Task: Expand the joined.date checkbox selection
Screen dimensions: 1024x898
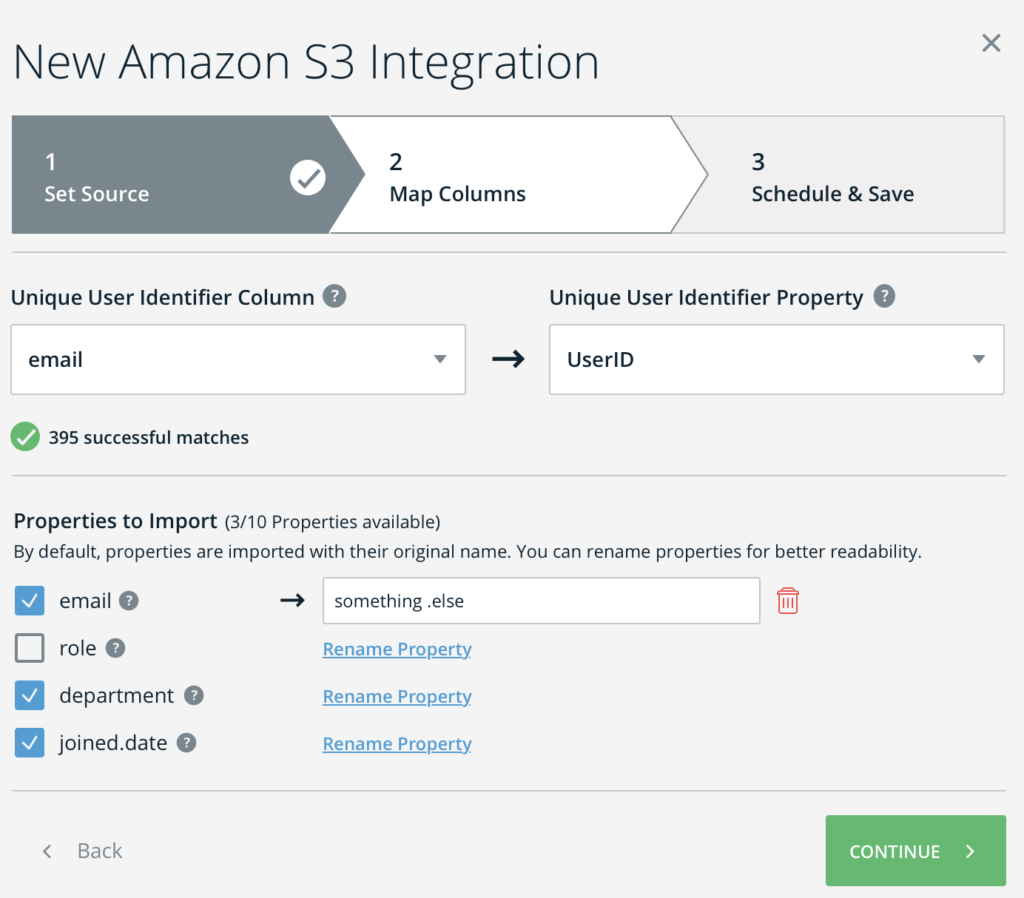Action: 31,742
